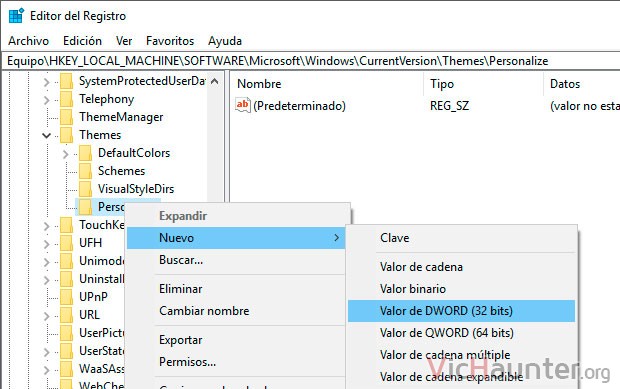620x389 pixels.
Task: Select the UPnP key label
Action: 93,297
